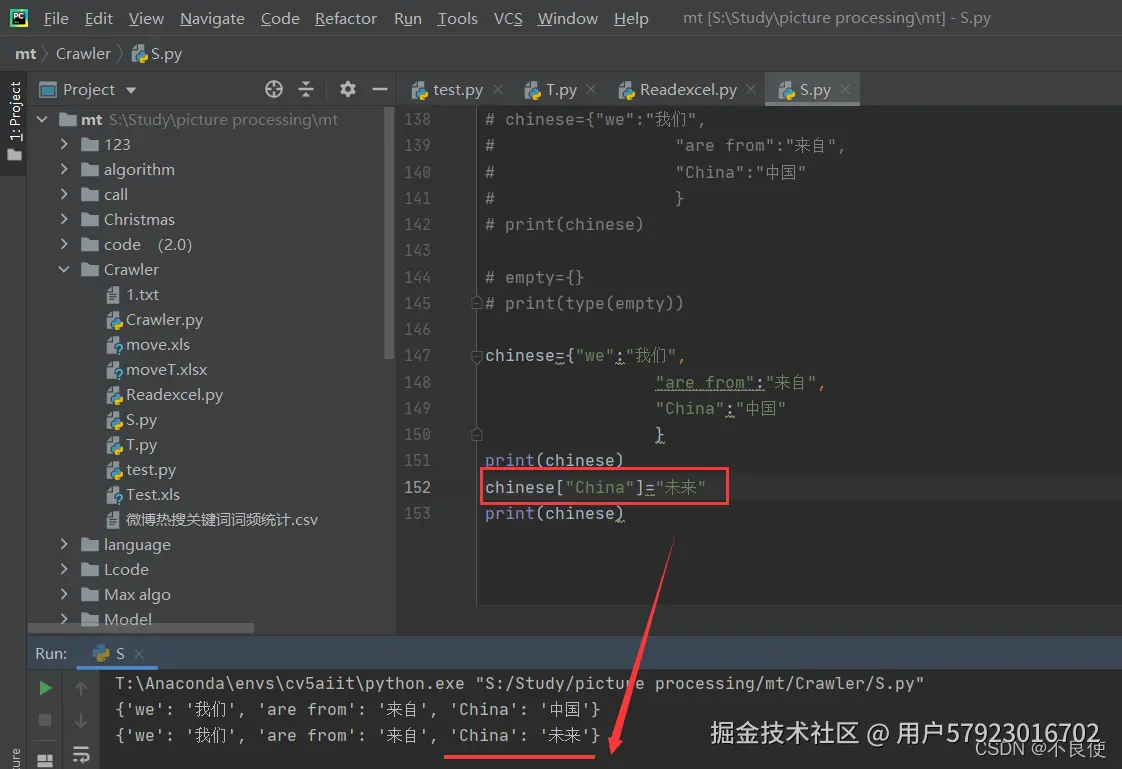The width and height of the screenshot is (1122, 769).
Task: Expand the code (2.0) folder
Action: point(64,245)
